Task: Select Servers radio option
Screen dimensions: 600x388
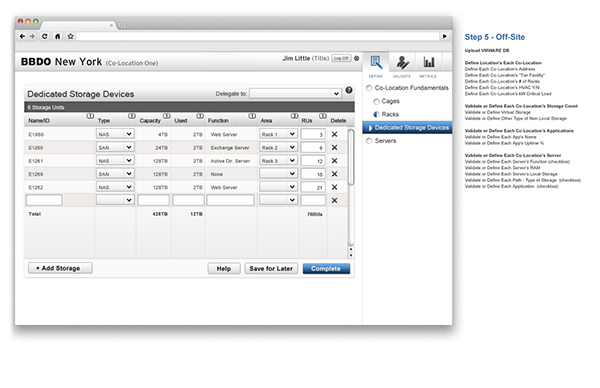Action: tap(369, 141)
